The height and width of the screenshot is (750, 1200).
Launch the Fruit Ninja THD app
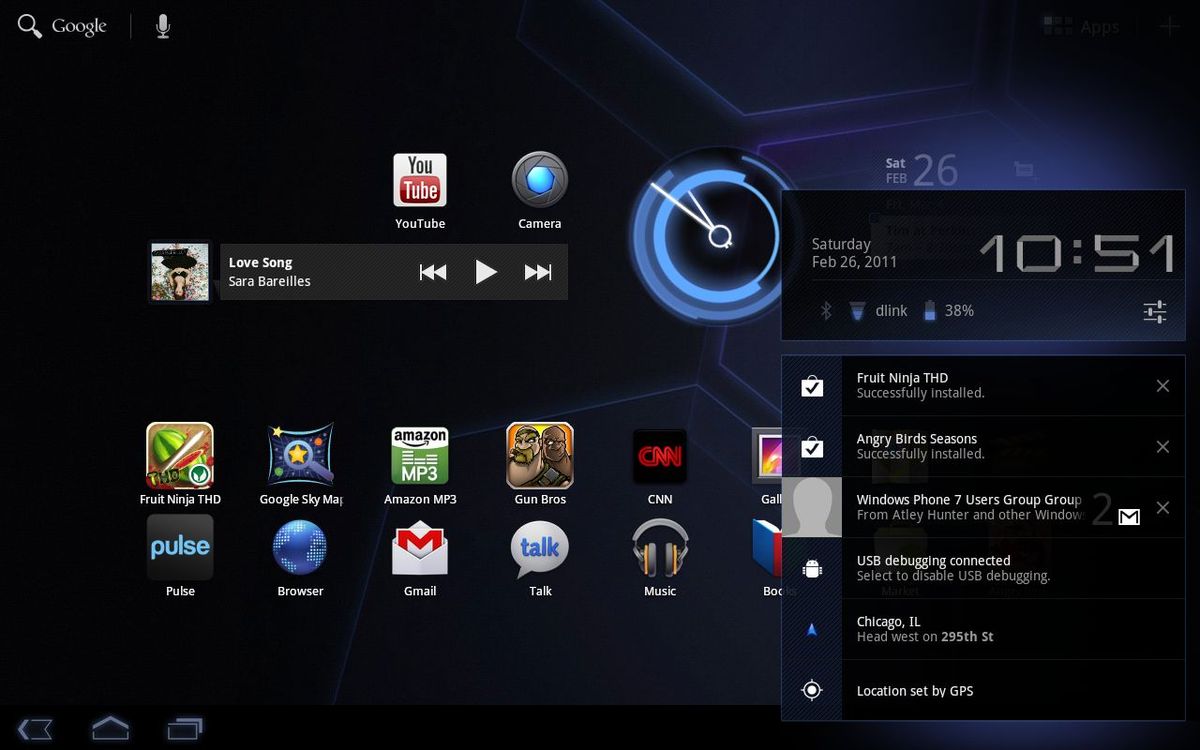(180, 455)
